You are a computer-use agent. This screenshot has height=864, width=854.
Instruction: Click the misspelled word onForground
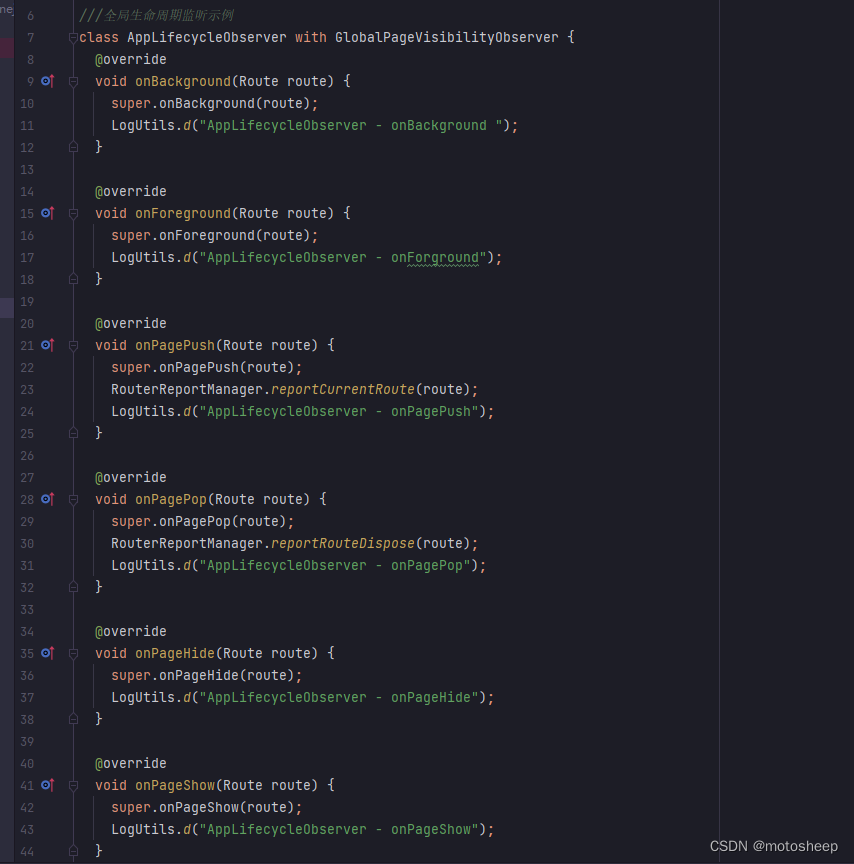pyautogui.click(x=435, y=257)
